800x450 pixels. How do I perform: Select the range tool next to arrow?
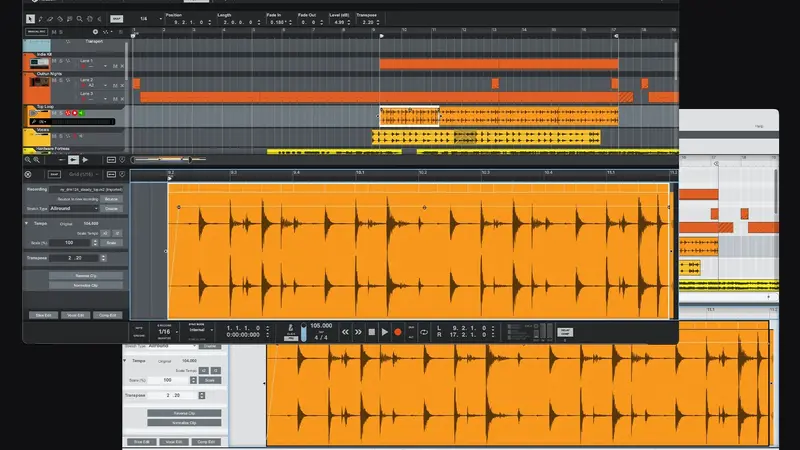pyautogui.click(x=40, y=19)
